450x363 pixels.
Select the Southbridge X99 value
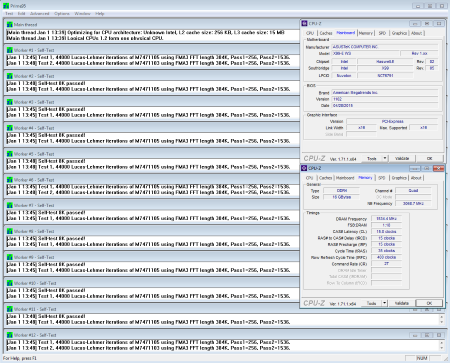[385, 68]
